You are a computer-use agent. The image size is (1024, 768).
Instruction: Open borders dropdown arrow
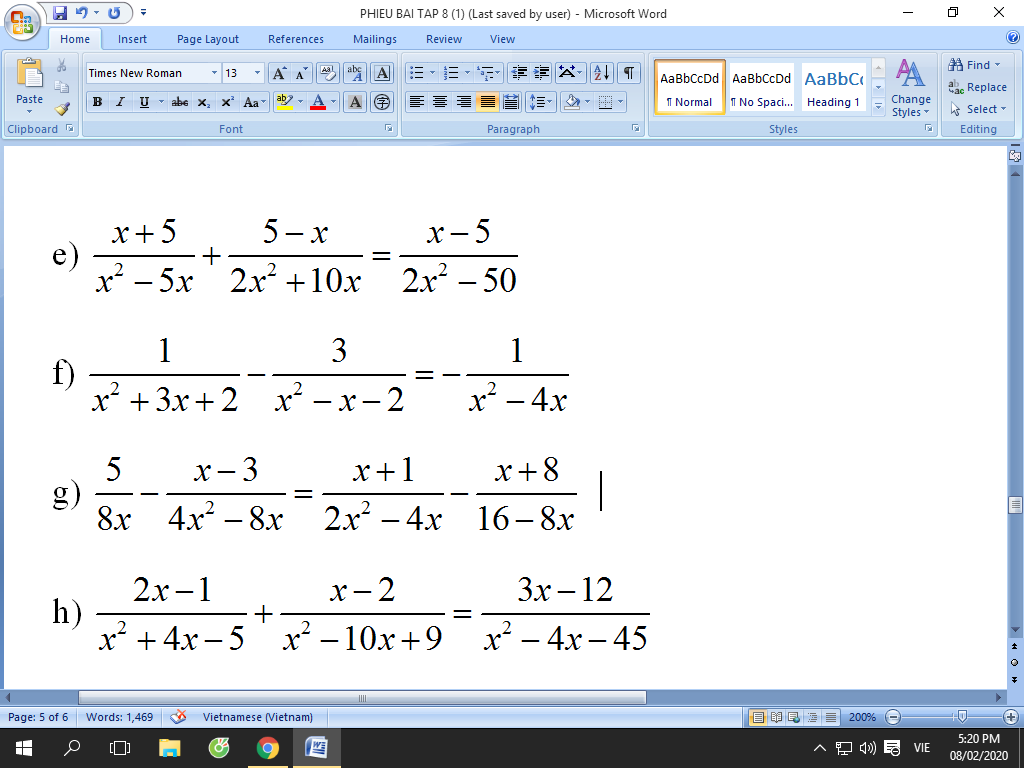[x=620, y=101]
